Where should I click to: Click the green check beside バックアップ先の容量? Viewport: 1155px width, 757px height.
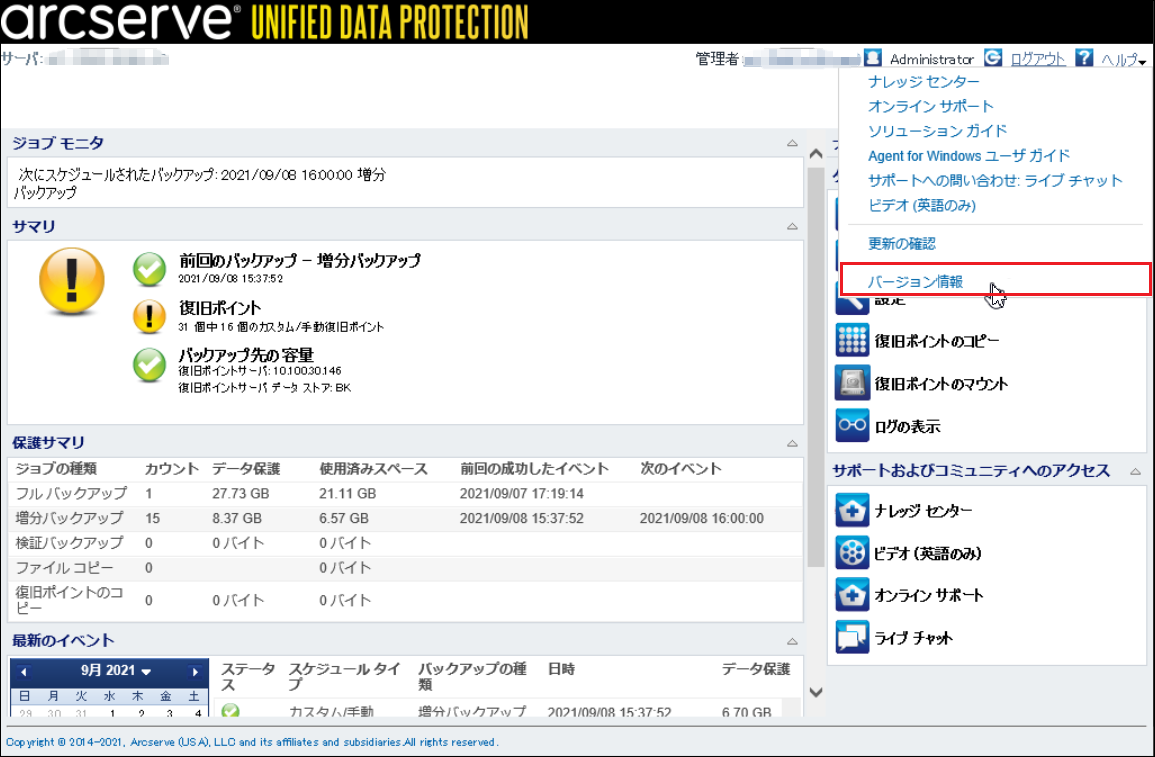150,365
